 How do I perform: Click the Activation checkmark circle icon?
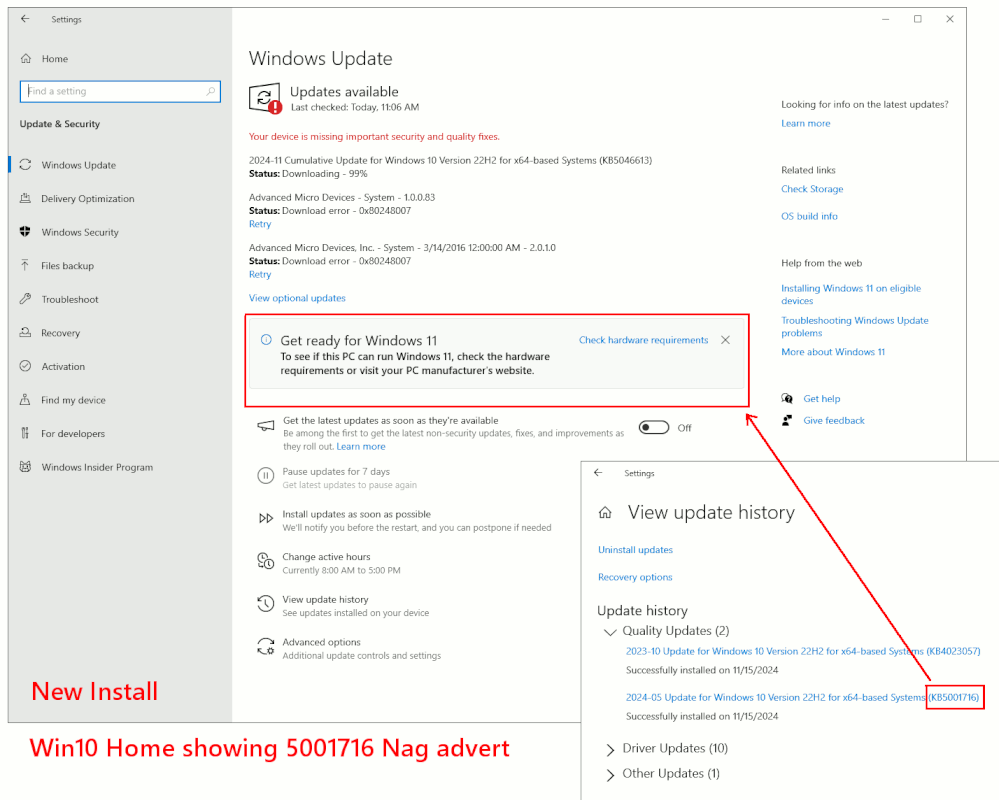tap(25, 366)
